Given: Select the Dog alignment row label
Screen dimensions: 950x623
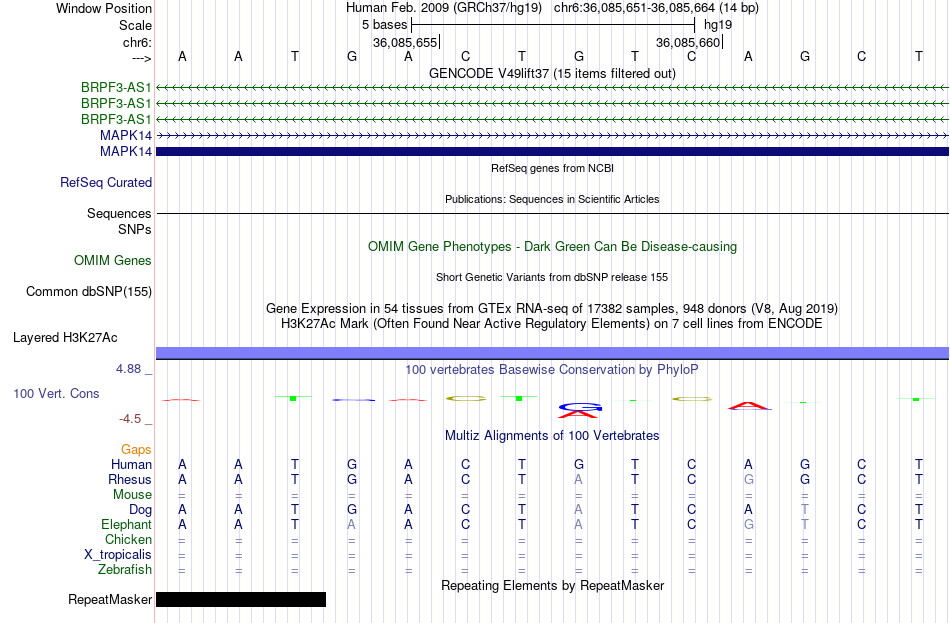Looking at the screenshot, I should coord(140,510).
